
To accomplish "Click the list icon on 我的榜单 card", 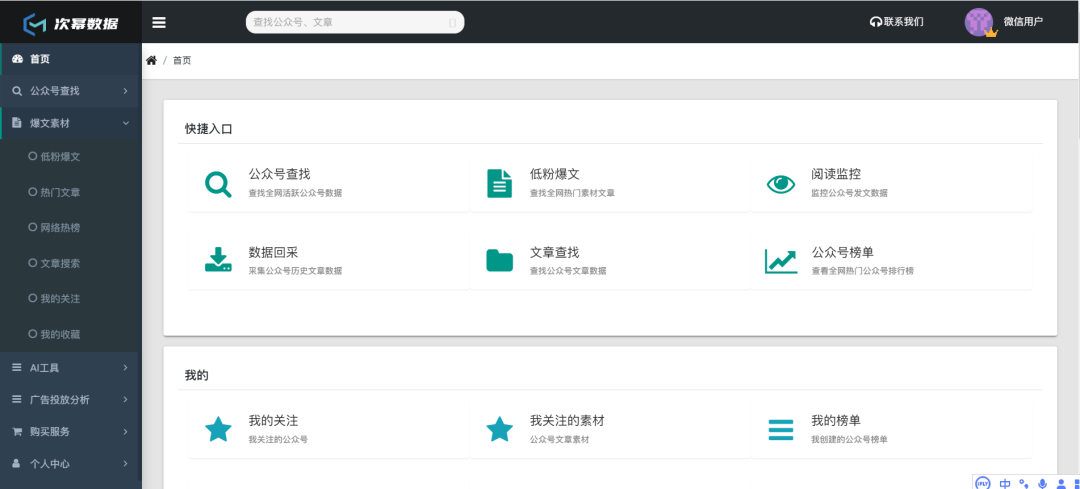I will (780, 430).
